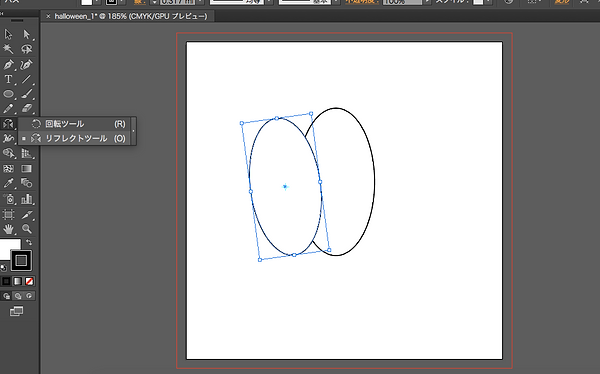The width and height of the screenshot is (600, 374).
Task: Select the Zoom tool (magnifier)
Action: 26,229
